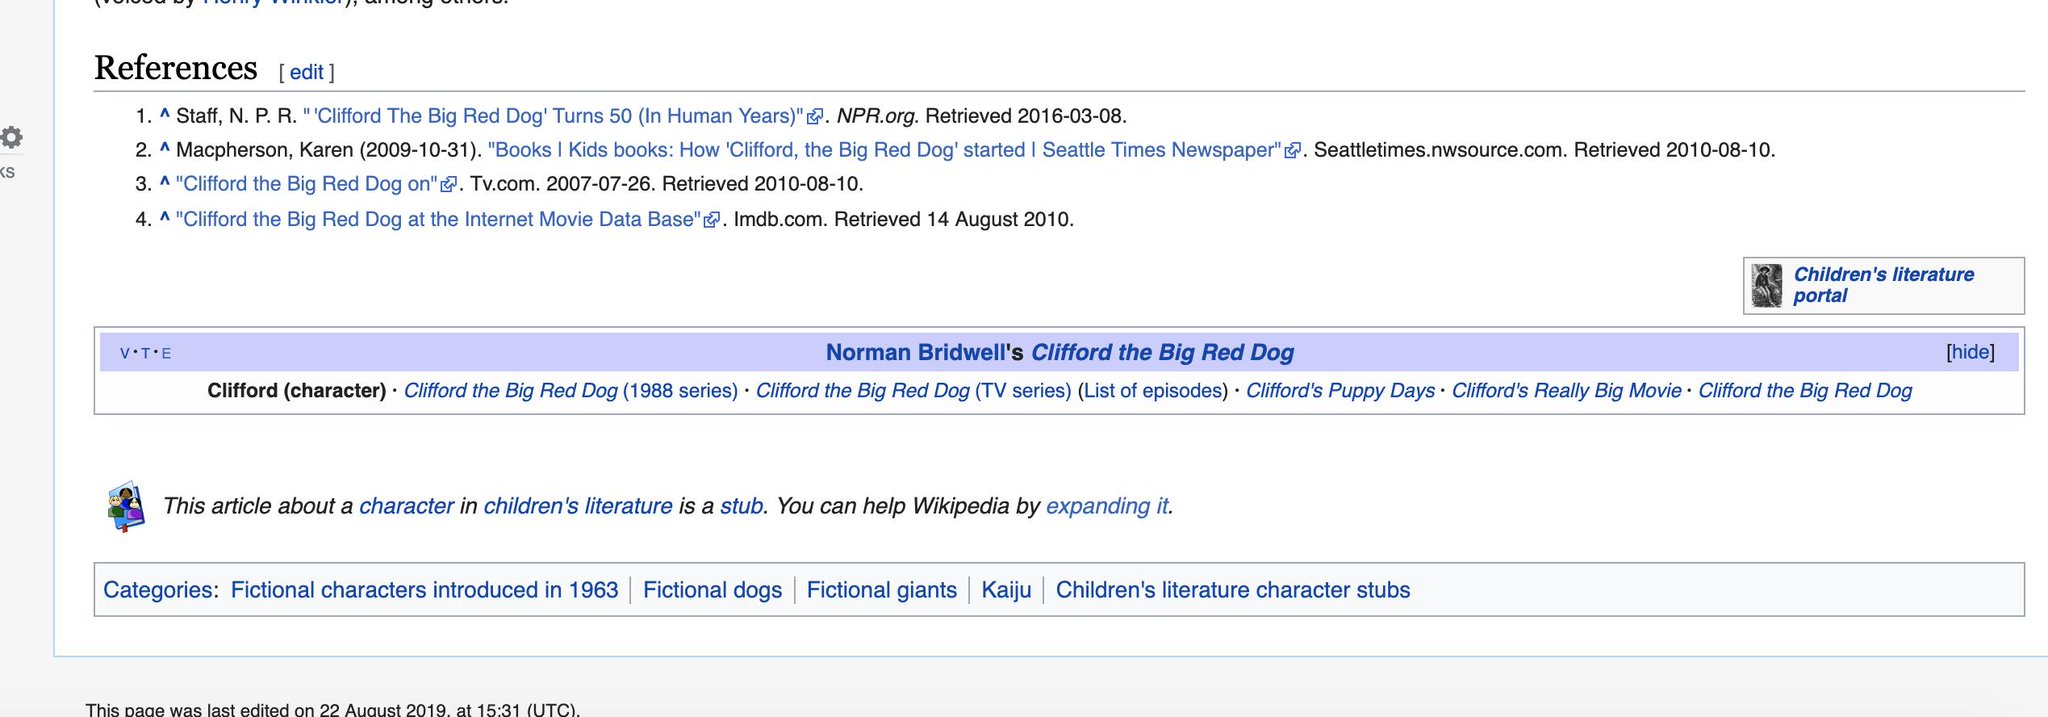Click external link icon after Seattle Times article
The image size is (2048, 717).
1292,151
